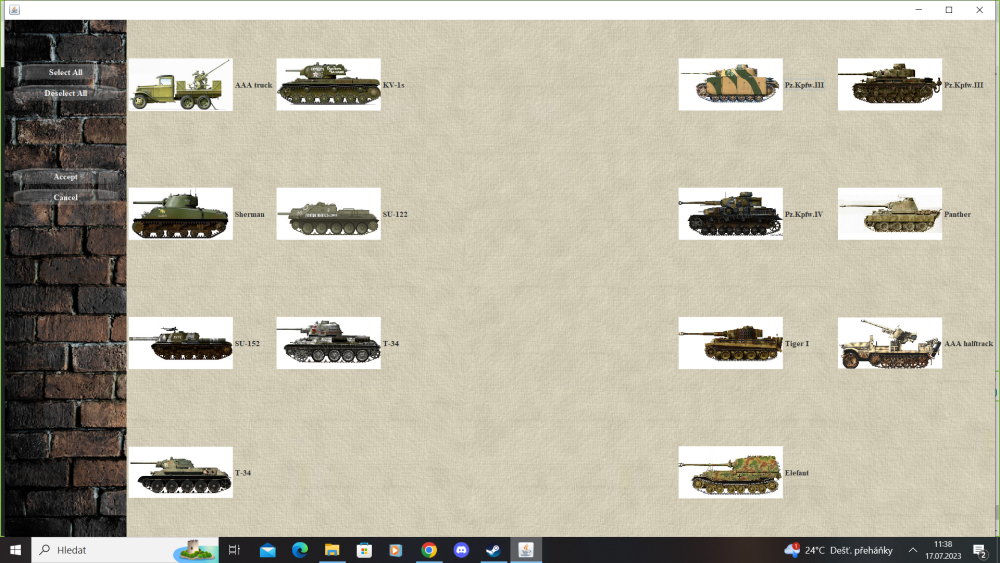Open Task View from the taskbar
Image resolution: width=1000 pixels, height=563 pixels.
[234, 550]
